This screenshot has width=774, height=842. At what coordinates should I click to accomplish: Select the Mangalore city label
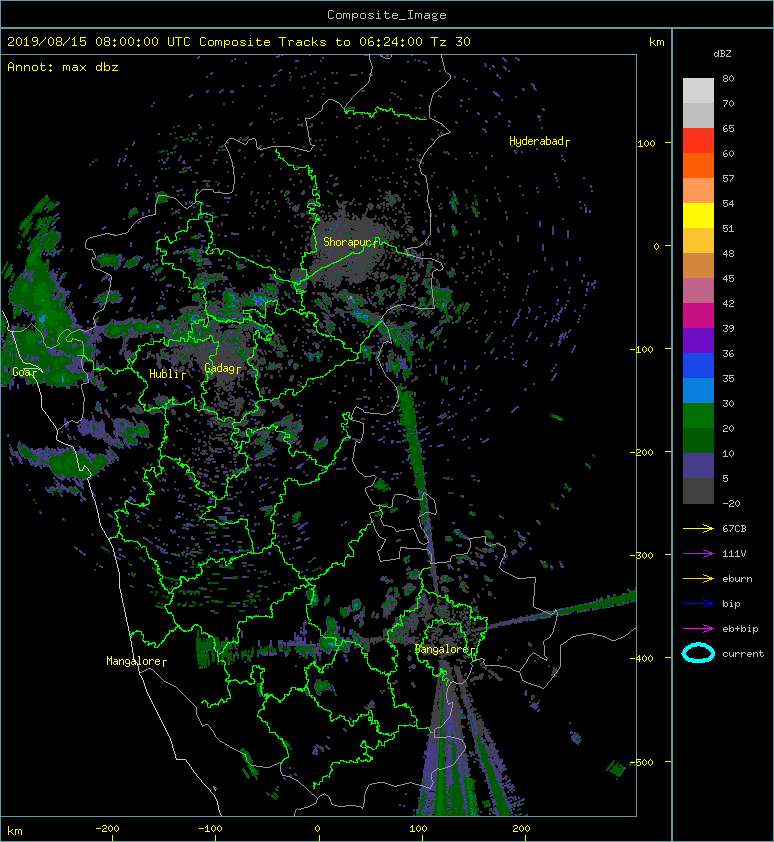click(x=136, y=661)
